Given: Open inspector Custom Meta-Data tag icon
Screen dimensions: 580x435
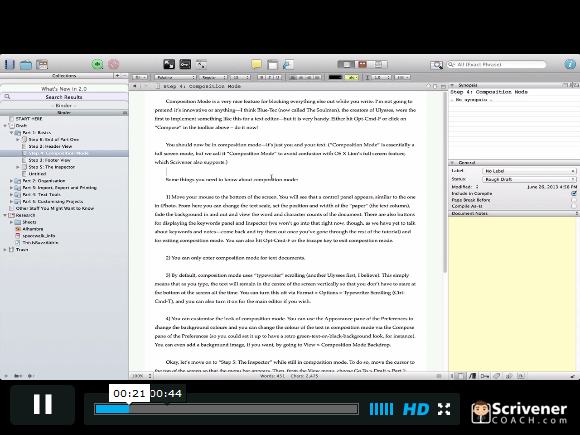Looking at the screenshot, I should [497, 376].
